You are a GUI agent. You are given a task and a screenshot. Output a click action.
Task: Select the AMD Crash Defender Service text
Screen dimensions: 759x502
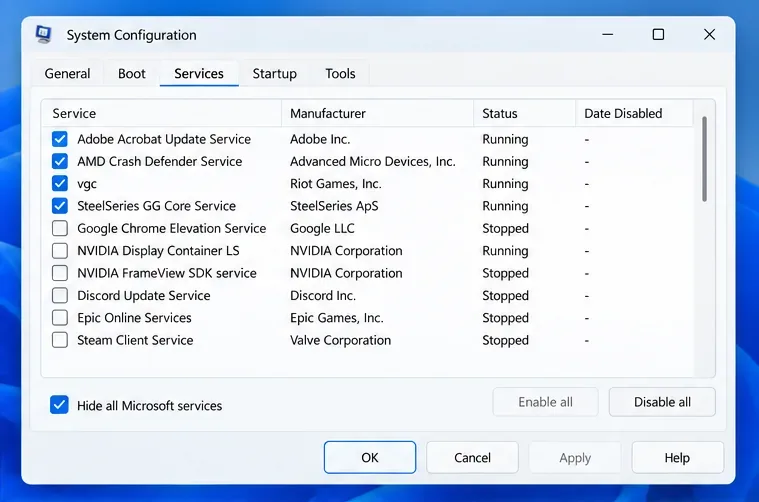(x=160, y=161)
